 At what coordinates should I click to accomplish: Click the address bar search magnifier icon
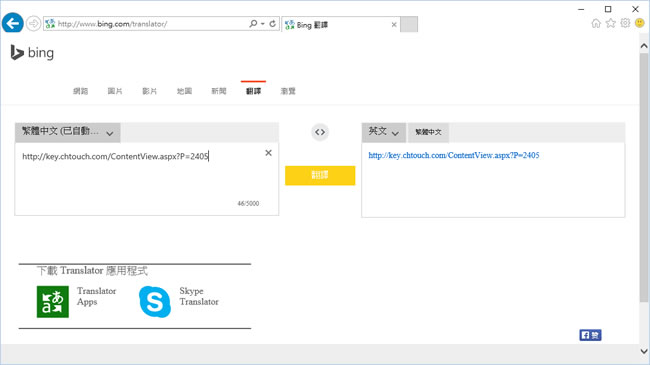(x=253, y=24)
